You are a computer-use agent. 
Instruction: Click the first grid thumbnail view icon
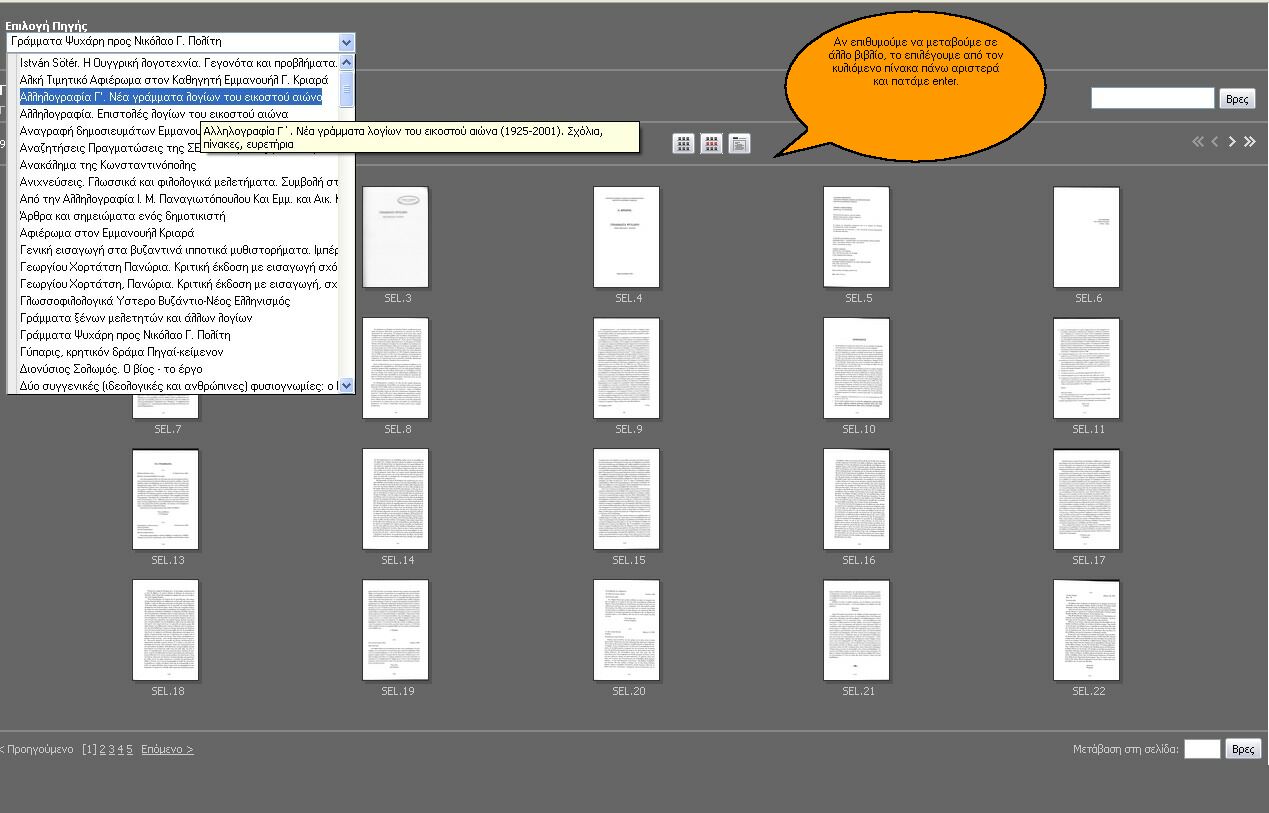click(x=683, y=144)
